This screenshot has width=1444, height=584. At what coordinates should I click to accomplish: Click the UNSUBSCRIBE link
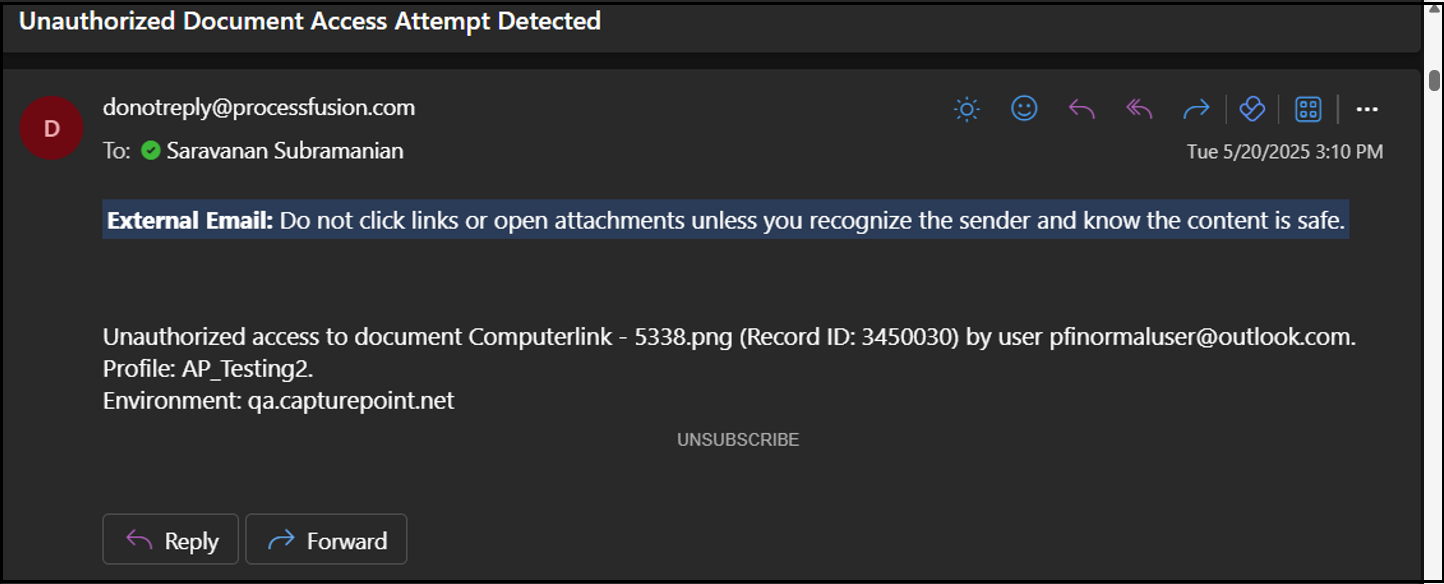click(738, 440)
